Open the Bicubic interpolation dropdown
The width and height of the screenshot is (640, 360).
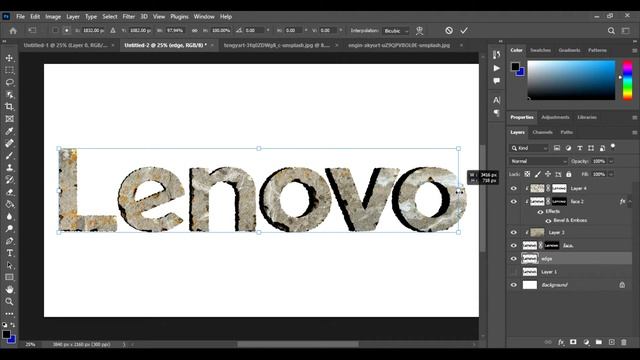396,31
